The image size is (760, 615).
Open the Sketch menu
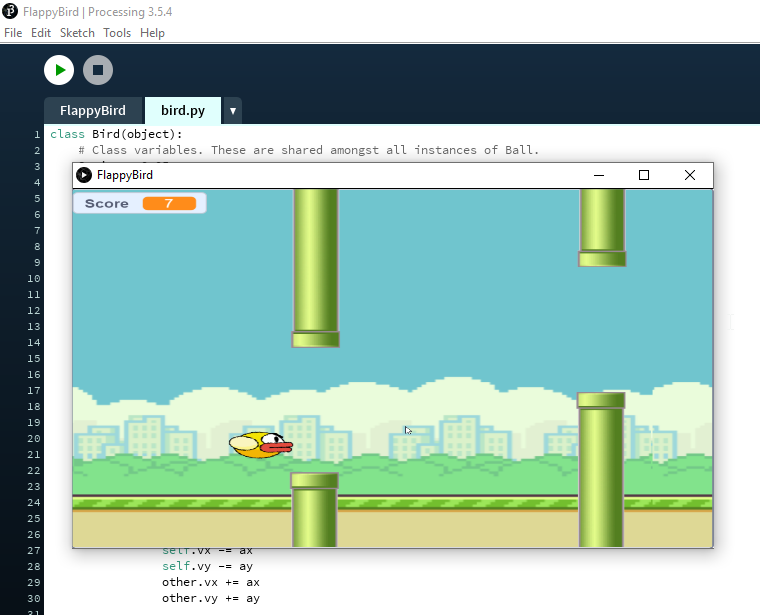click(77, 33)
